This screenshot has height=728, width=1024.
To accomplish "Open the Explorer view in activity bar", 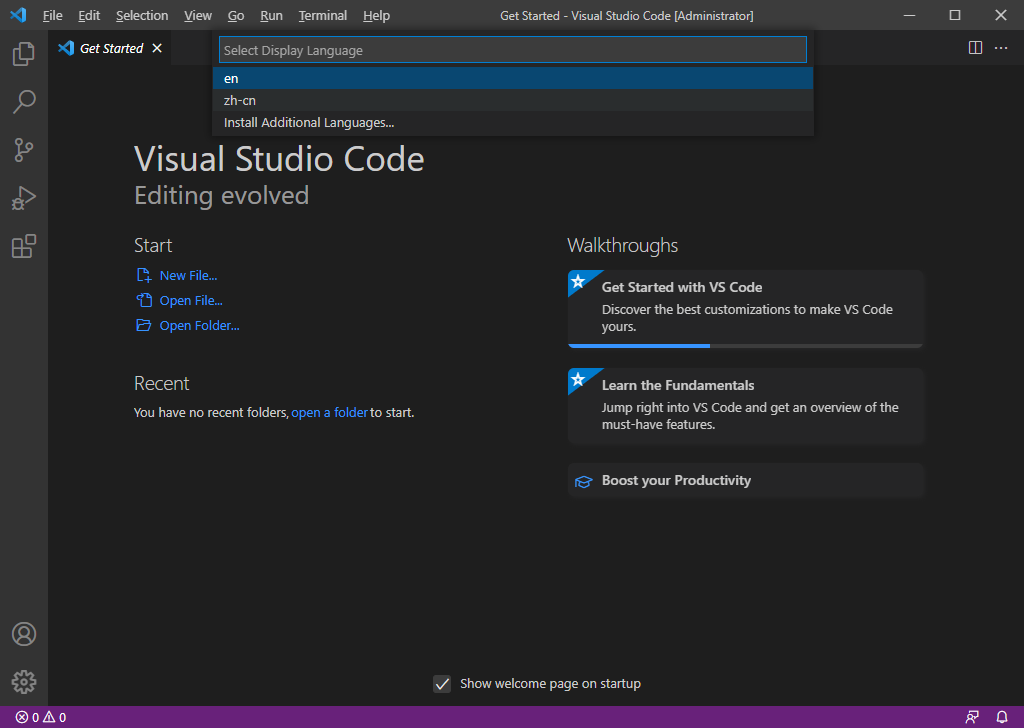I will point(24,54).
